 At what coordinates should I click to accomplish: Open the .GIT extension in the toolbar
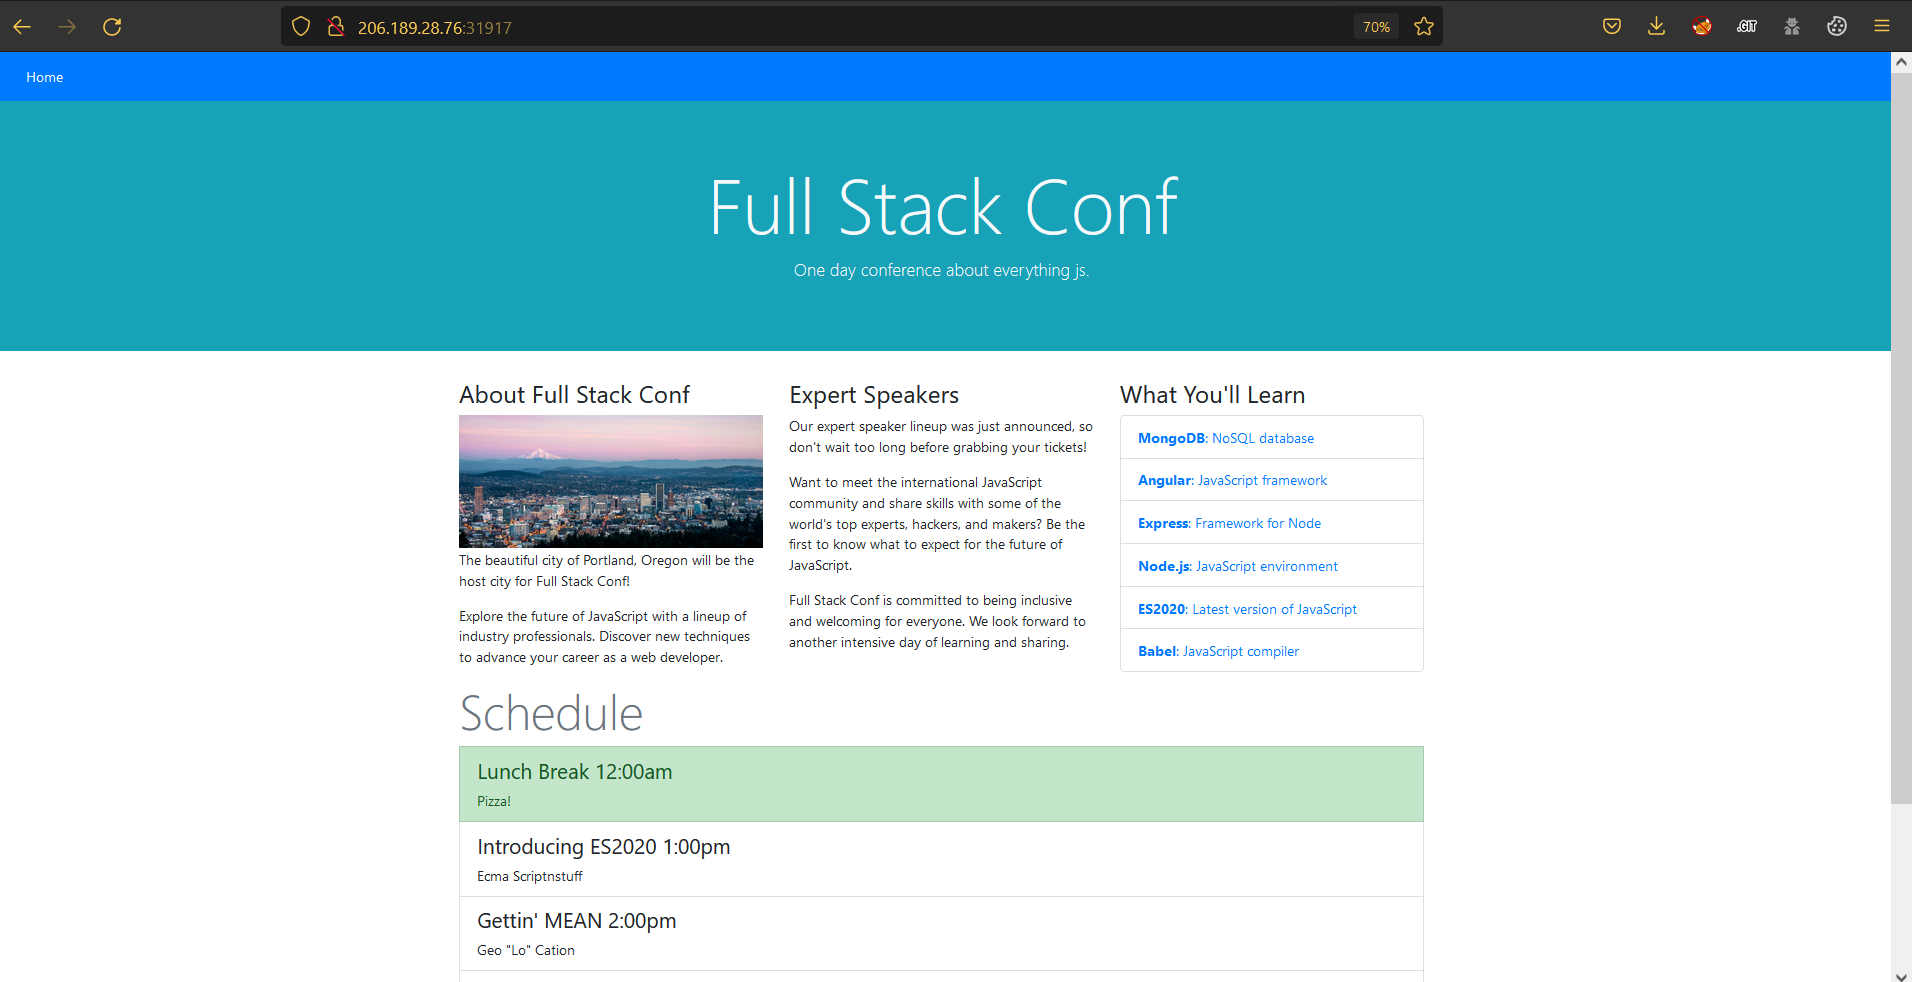pyautogui.click(x=1747, y=27)
